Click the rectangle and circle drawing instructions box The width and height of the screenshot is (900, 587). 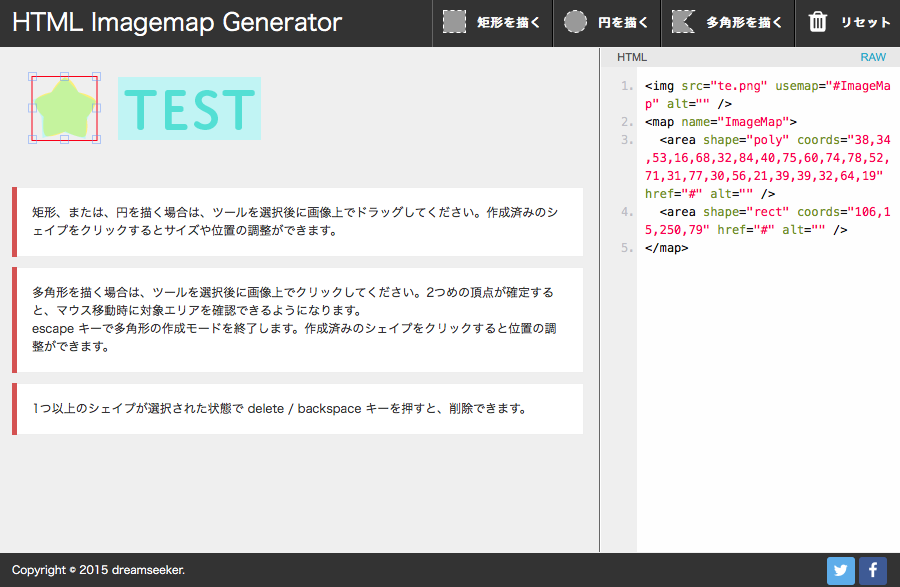point(297,221)
